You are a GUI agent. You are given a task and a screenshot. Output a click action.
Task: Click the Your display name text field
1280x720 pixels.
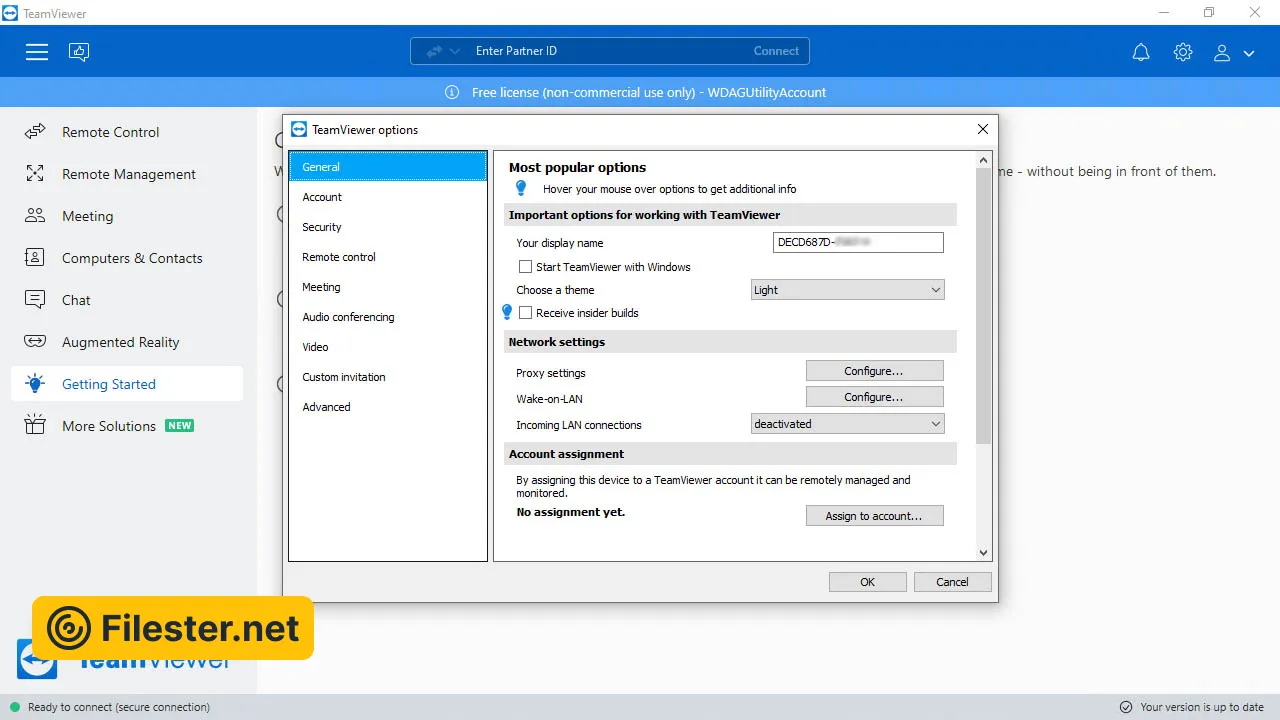(858, 242)
